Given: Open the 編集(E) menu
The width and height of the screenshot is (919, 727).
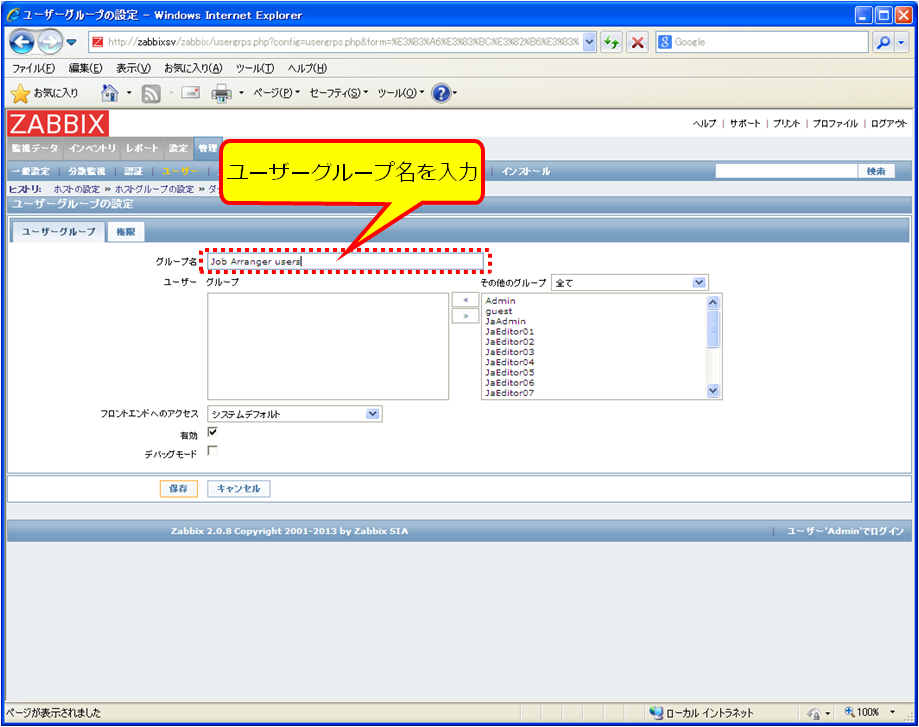Looking at the screenshot, I should click(85, 69).
